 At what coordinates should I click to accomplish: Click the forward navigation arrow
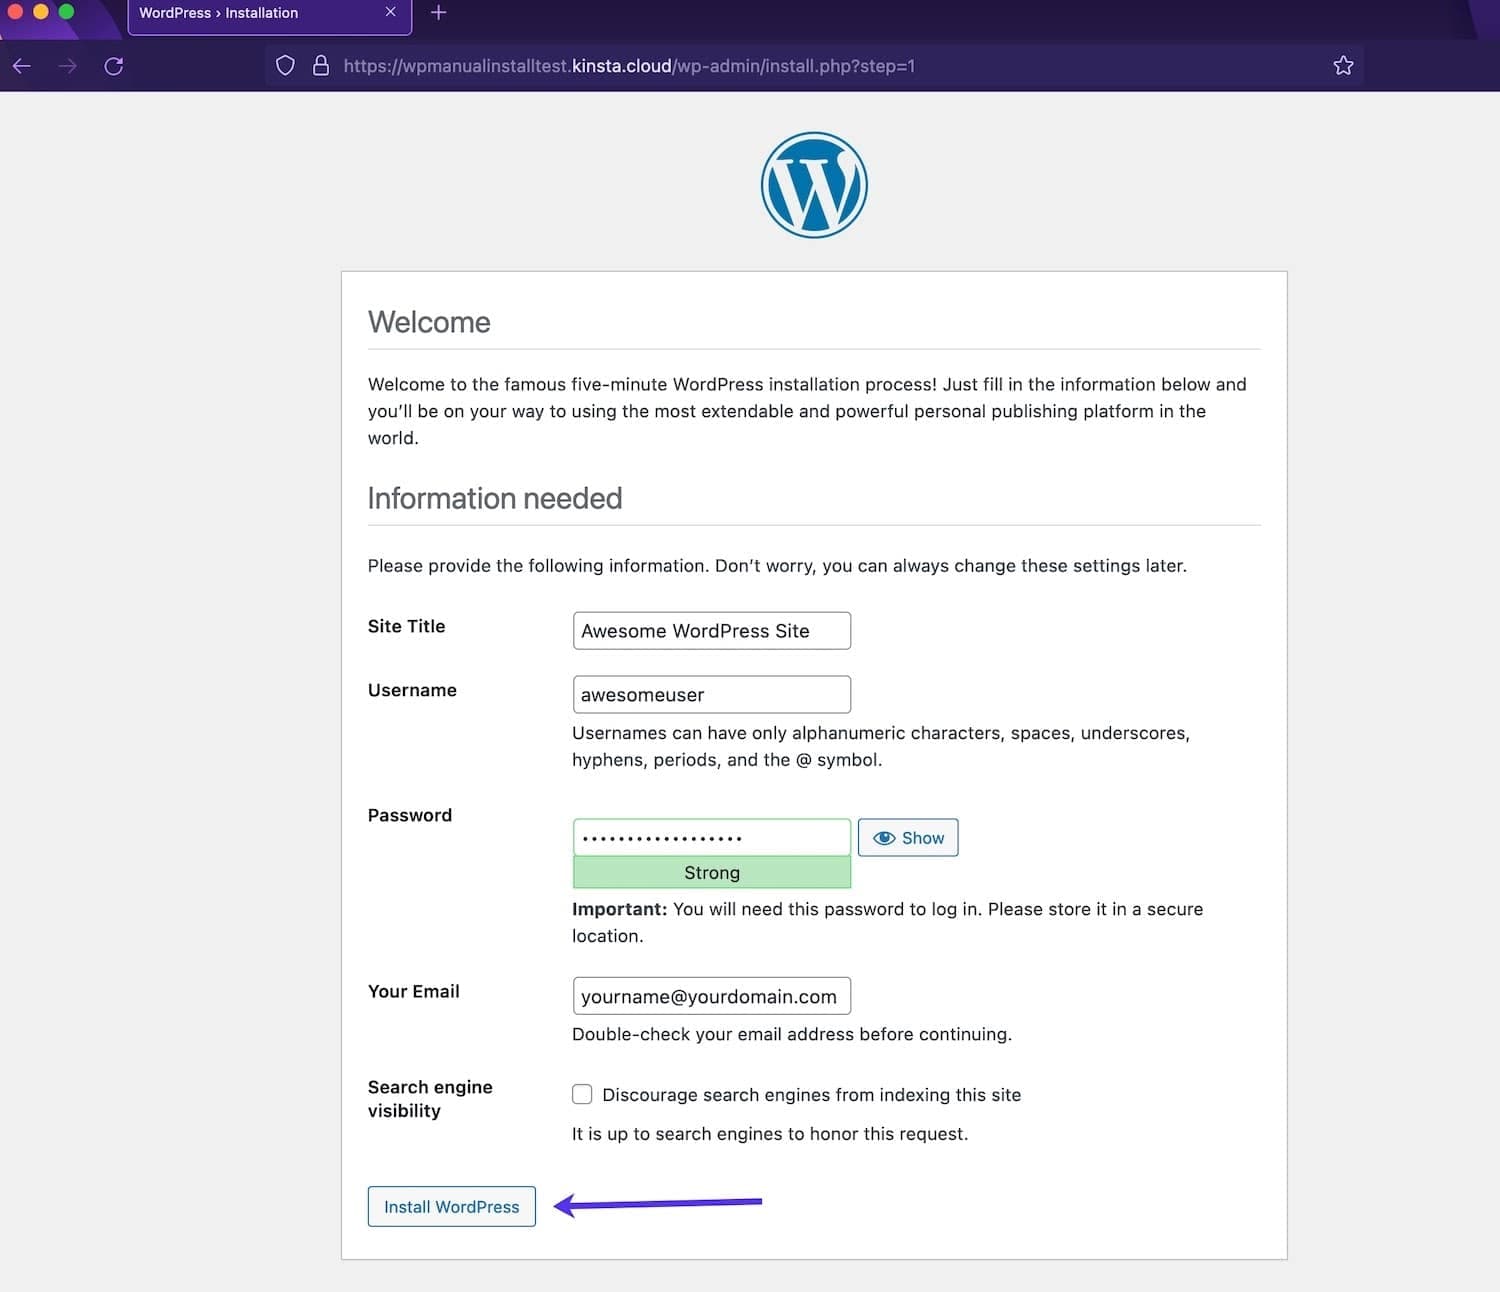[67, 65]
